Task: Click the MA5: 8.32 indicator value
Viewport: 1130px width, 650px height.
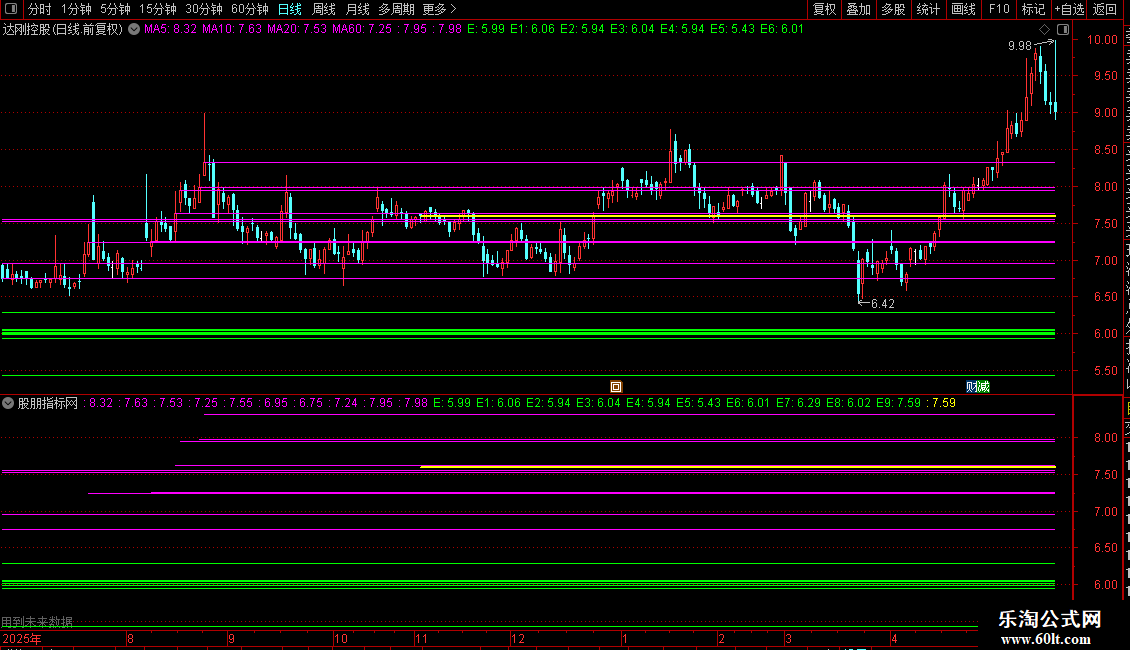Action: coord(170,30)
